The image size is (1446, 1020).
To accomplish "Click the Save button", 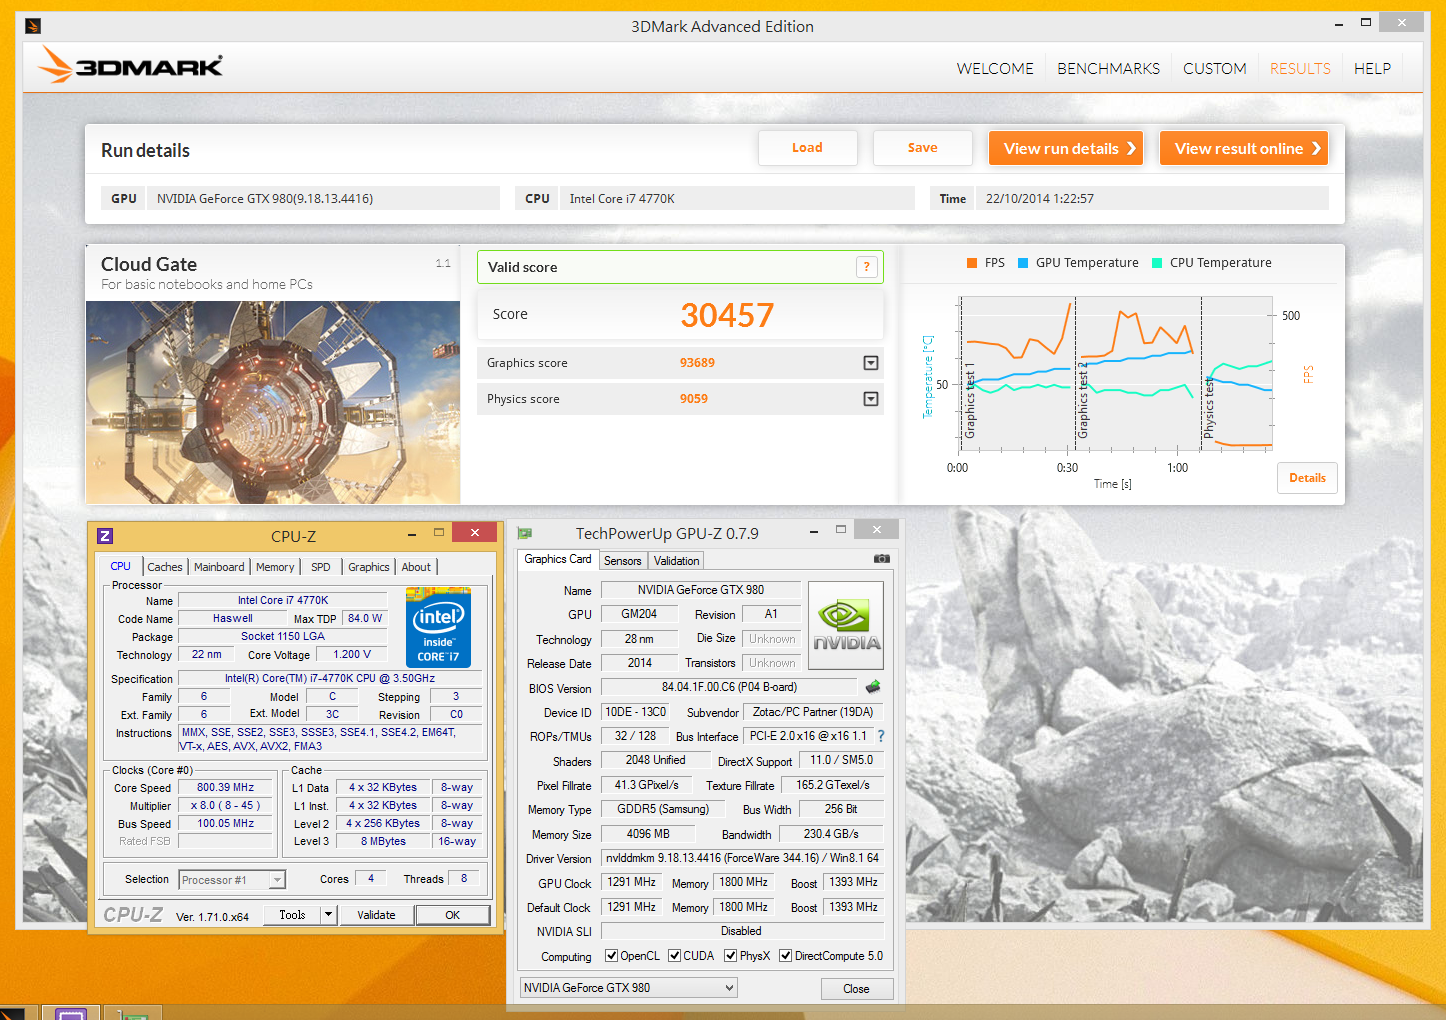I will pyautogui.click(x=922, y=148).
